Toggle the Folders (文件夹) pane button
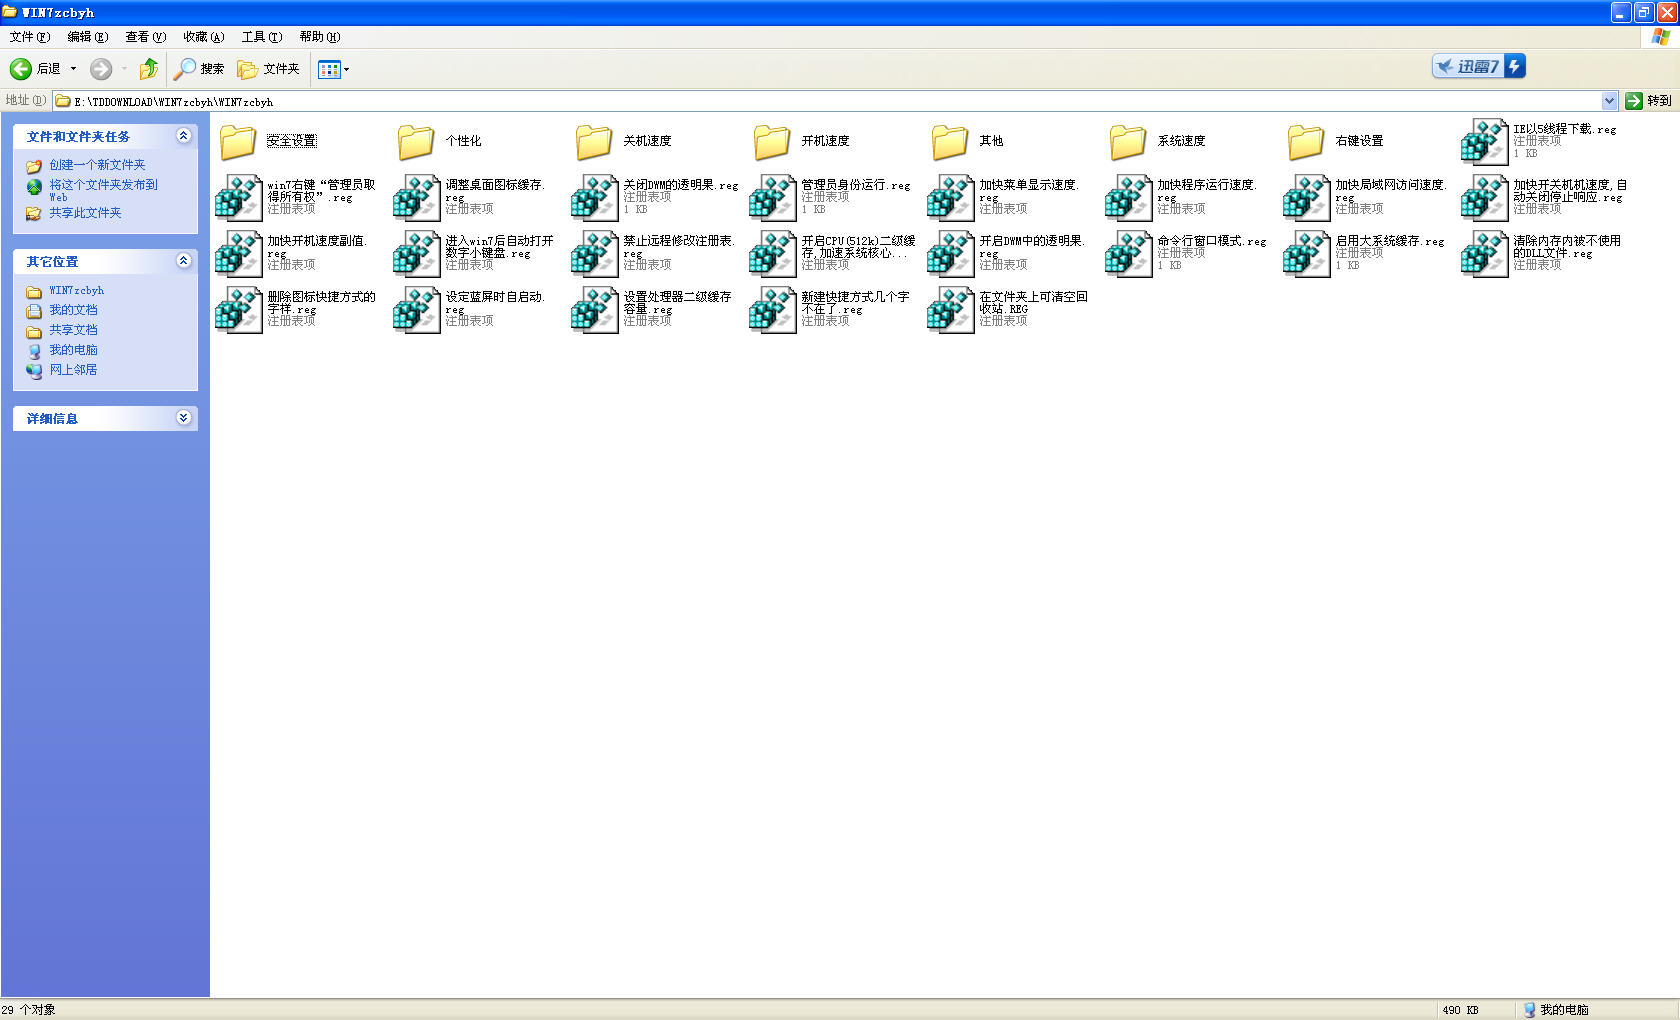Viewport: 1680px width, 1020px height. pyautogui.click(x=269, y=69)
